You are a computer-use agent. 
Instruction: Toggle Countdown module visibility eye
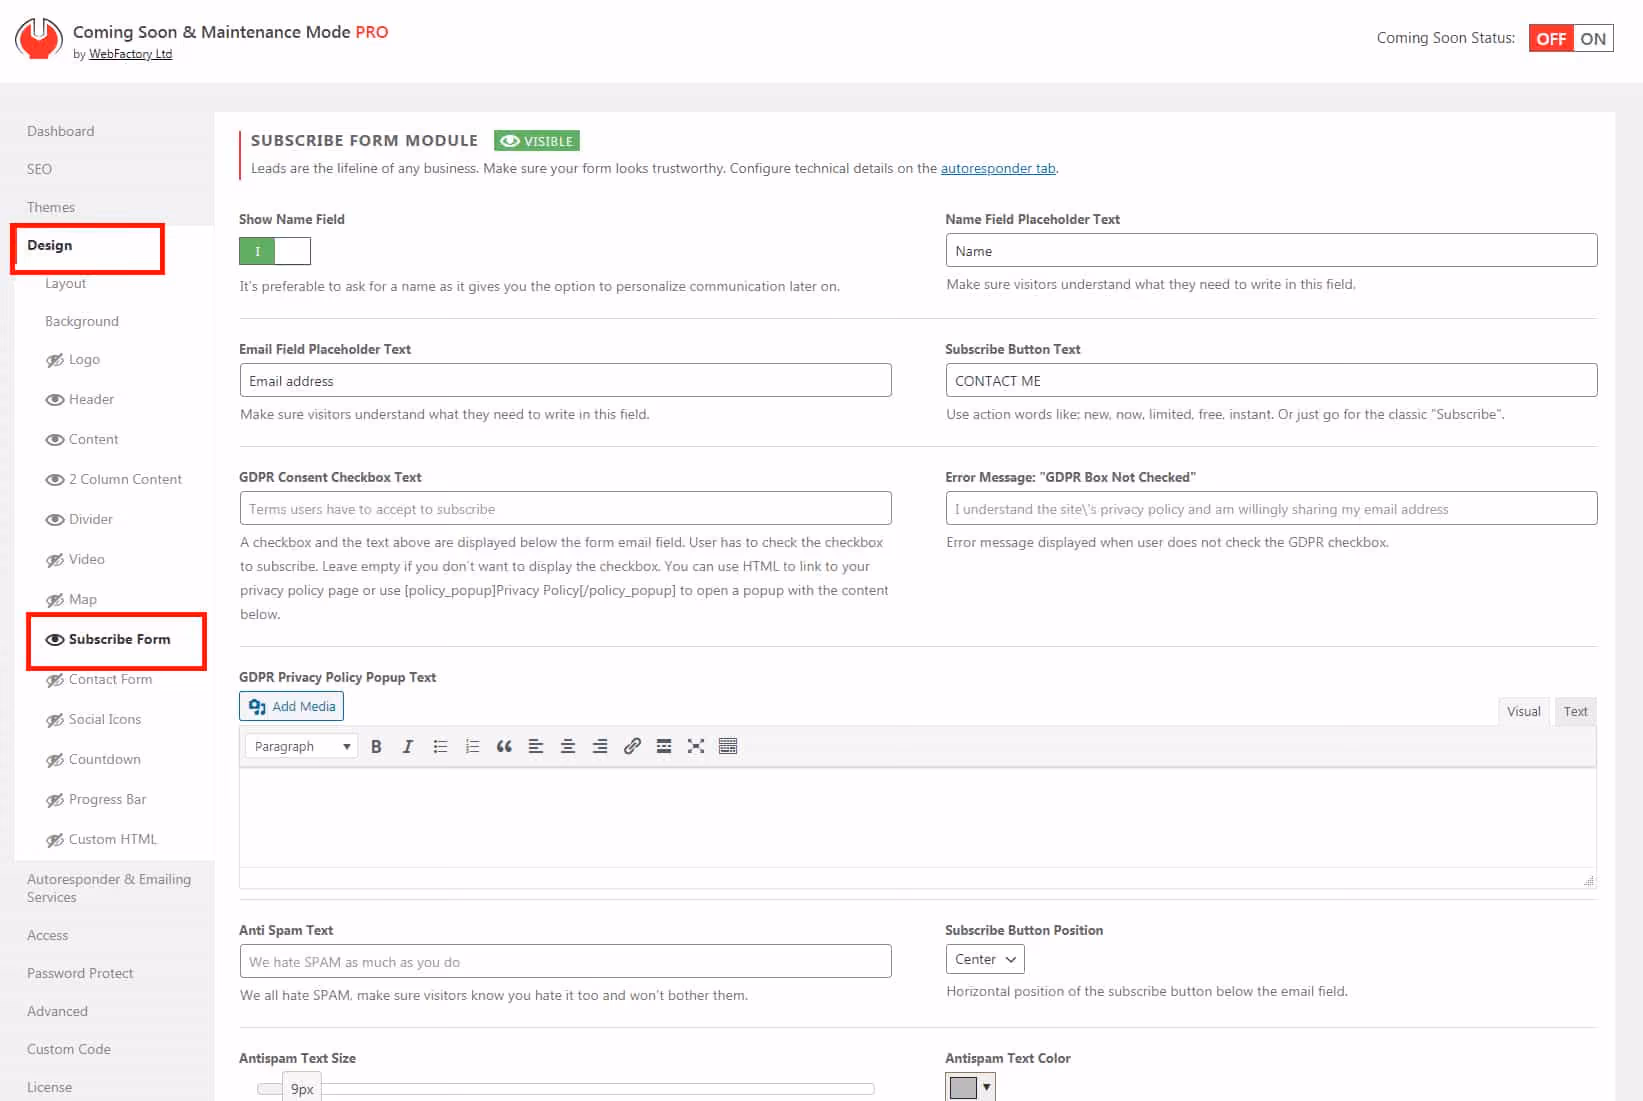tap(55, 760)
